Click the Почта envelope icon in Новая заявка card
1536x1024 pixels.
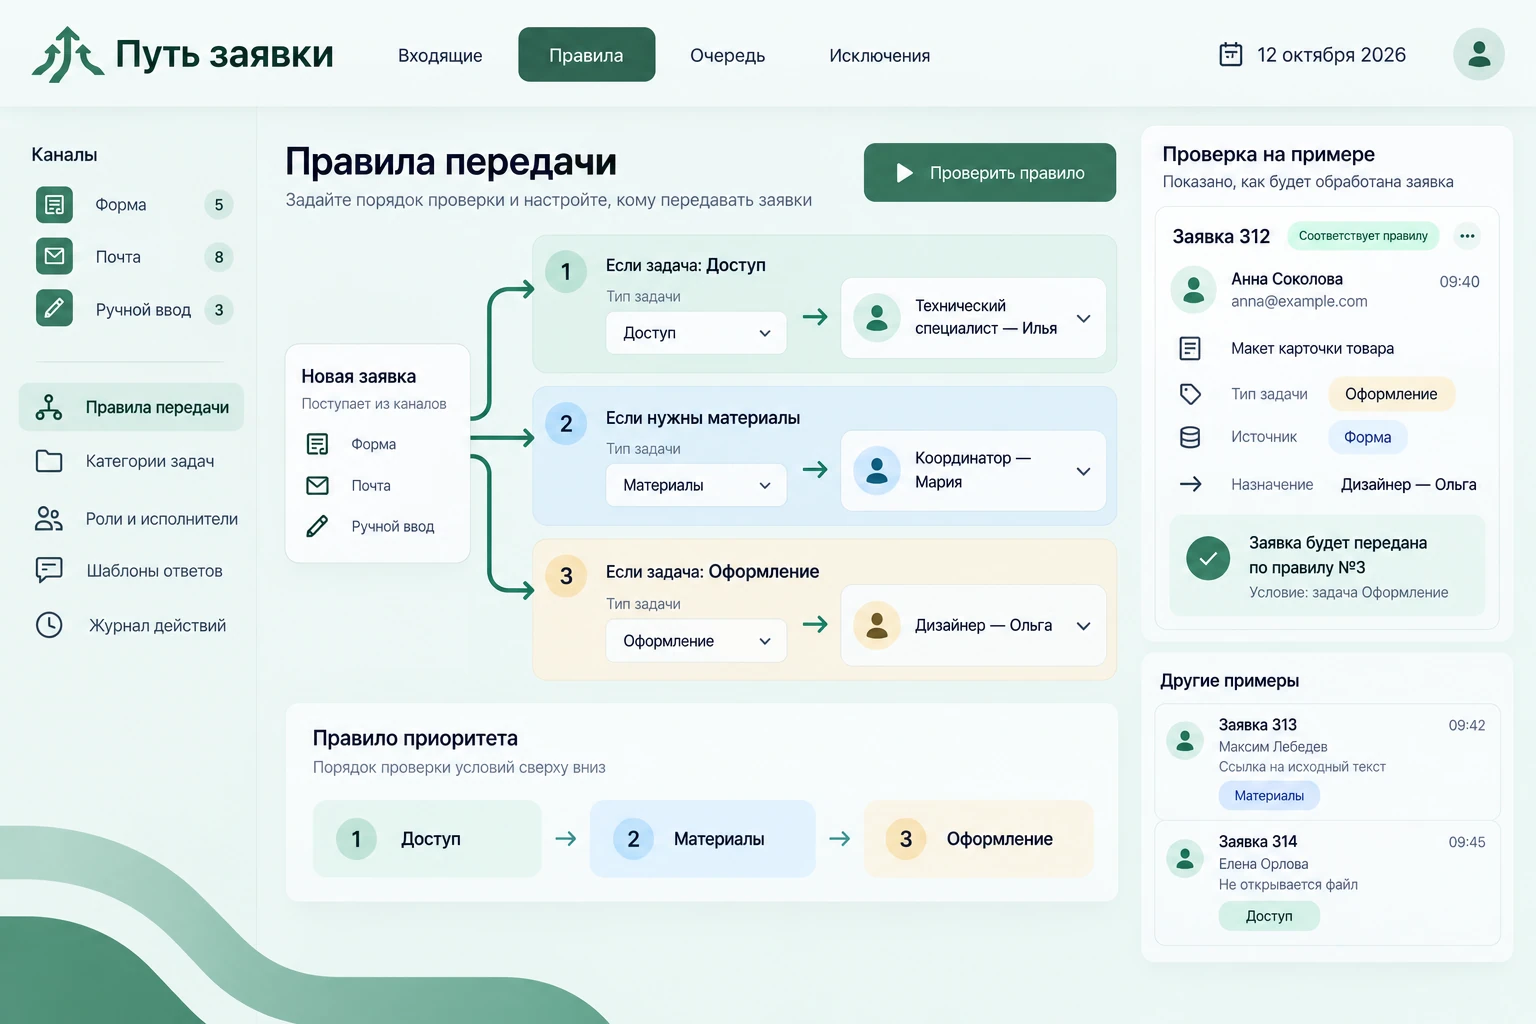(x=317, y=485)
